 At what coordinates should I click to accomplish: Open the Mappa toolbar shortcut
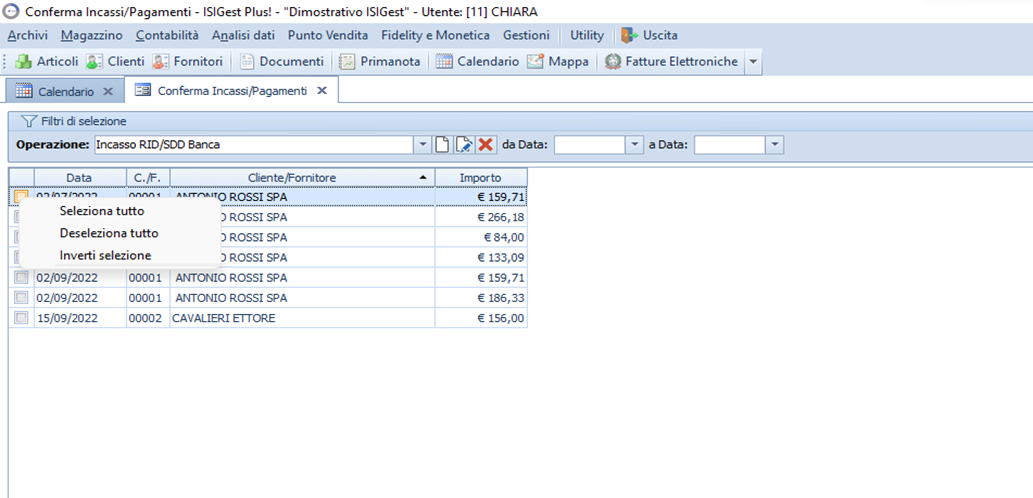pos(561,62)
